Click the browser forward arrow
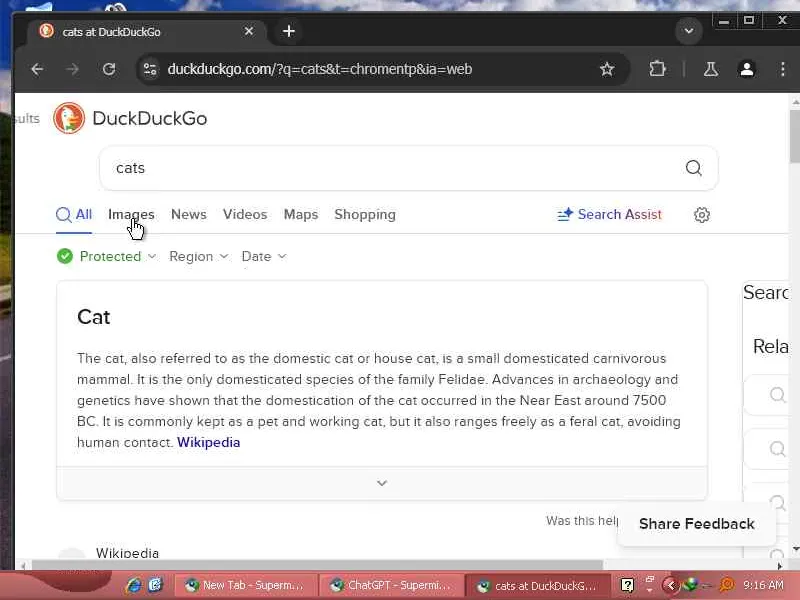 72,69
